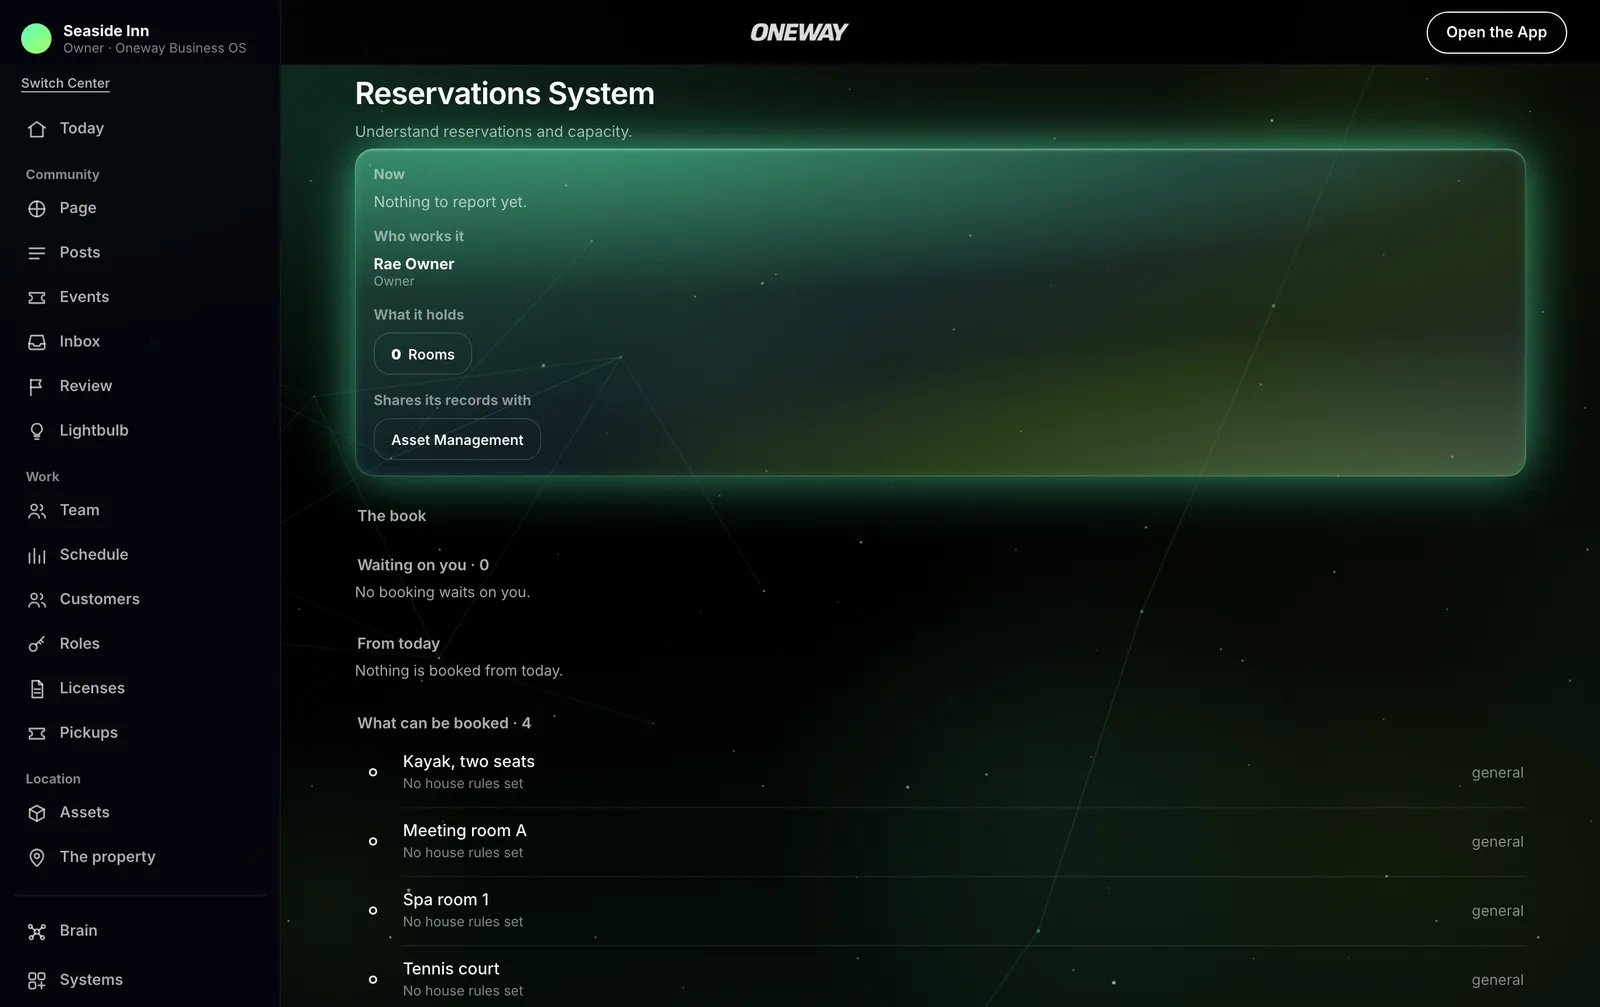This screenshot has height=1007, width=1600.
Task: Click the Pickups ticket icon
Action: (37, 733)
